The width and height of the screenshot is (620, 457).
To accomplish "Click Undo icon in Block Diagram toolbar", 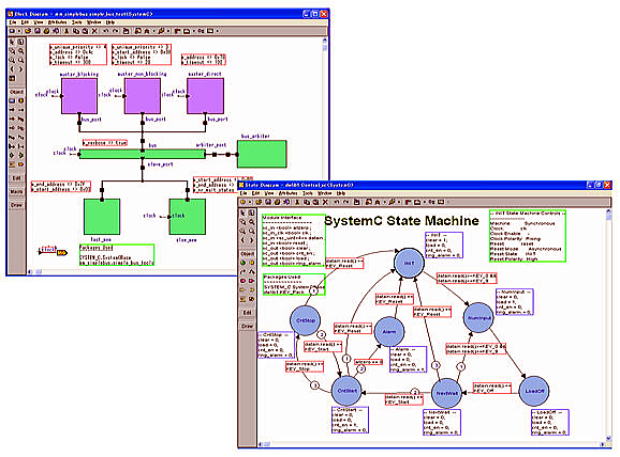I will click(x=106, y=31).
